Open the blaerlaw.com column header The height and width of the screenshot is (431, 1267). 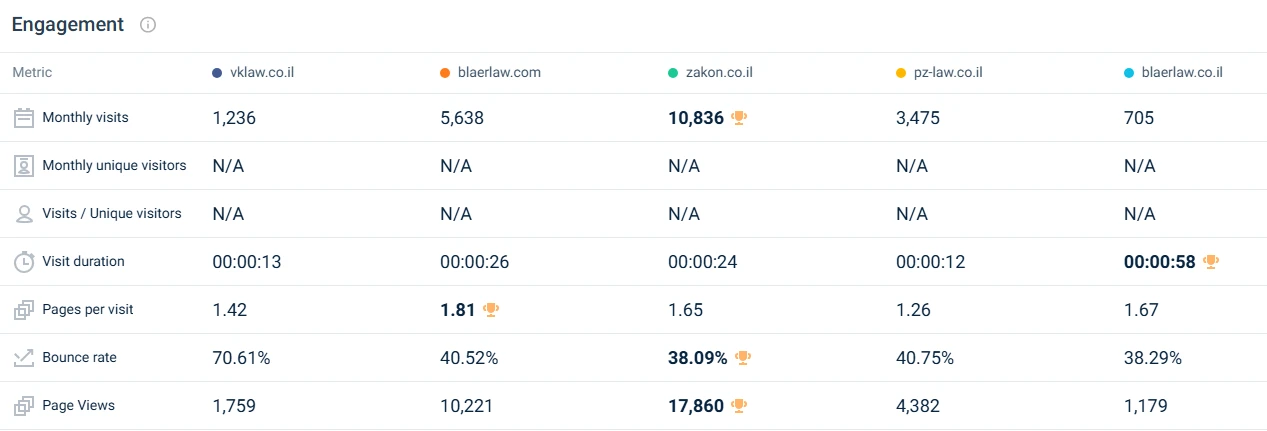point(499,73)
